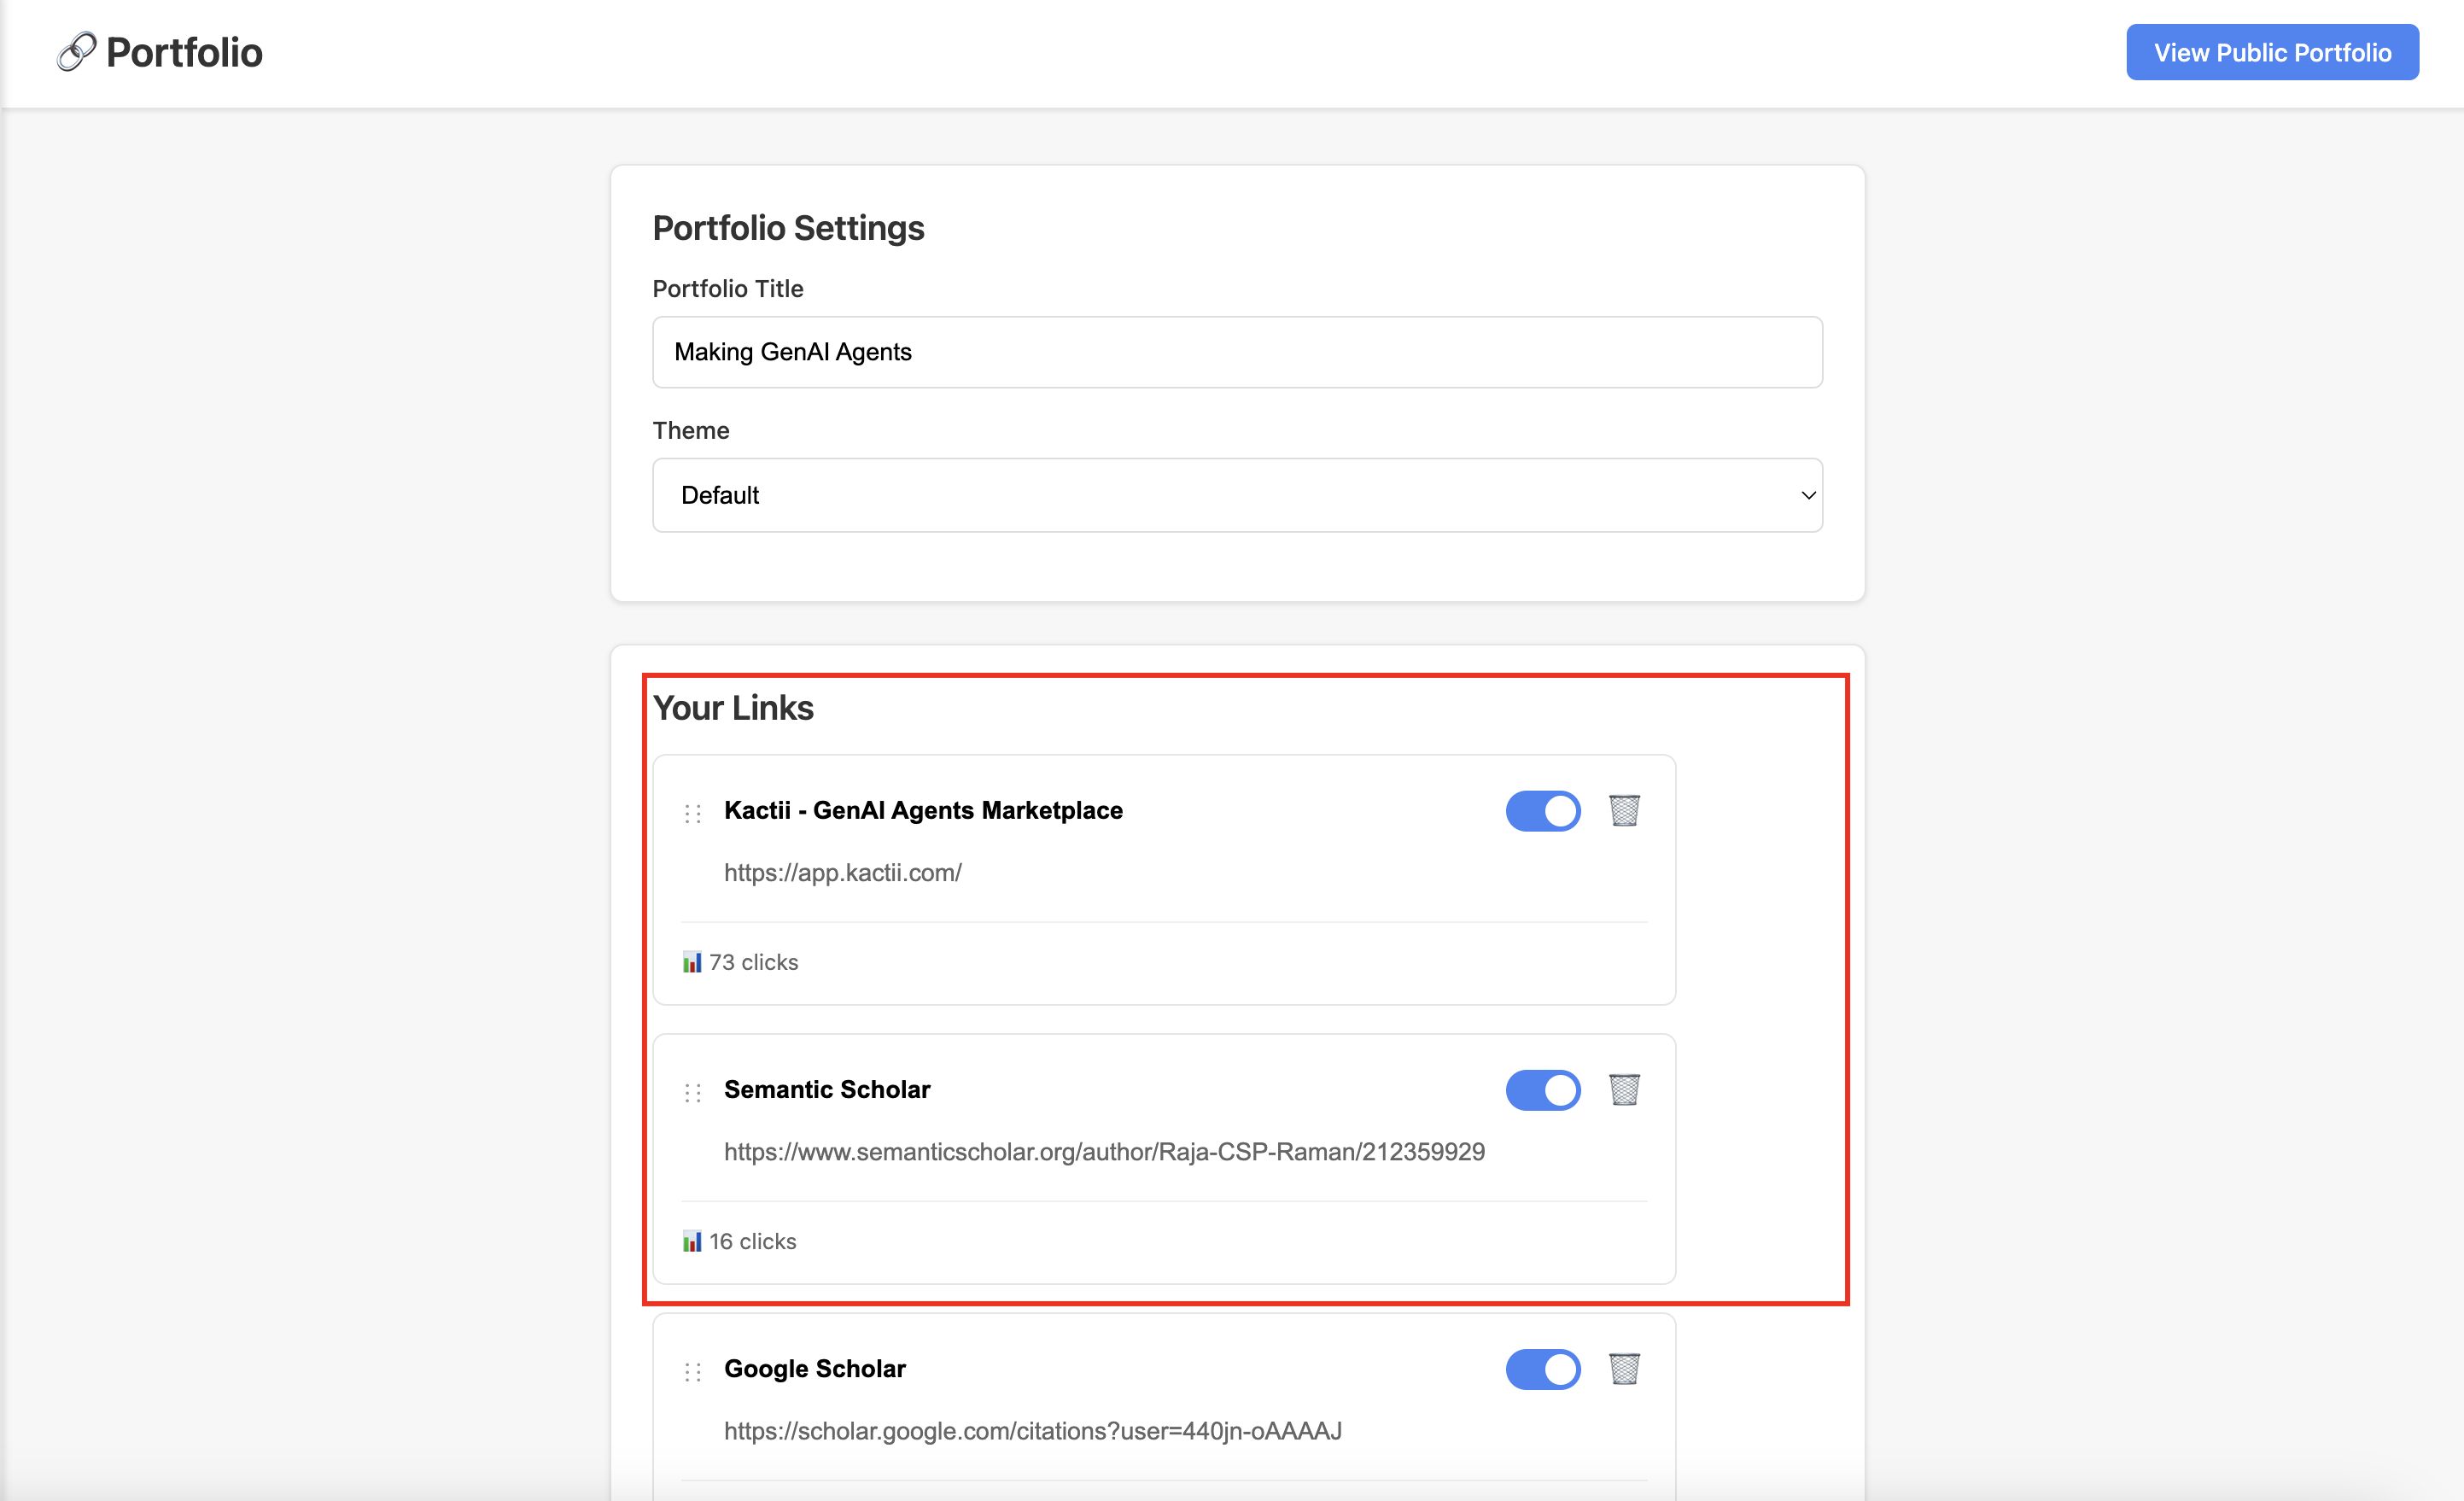Open the Theme dropdown
2464x1501 pixels.
pos(1236,495)
